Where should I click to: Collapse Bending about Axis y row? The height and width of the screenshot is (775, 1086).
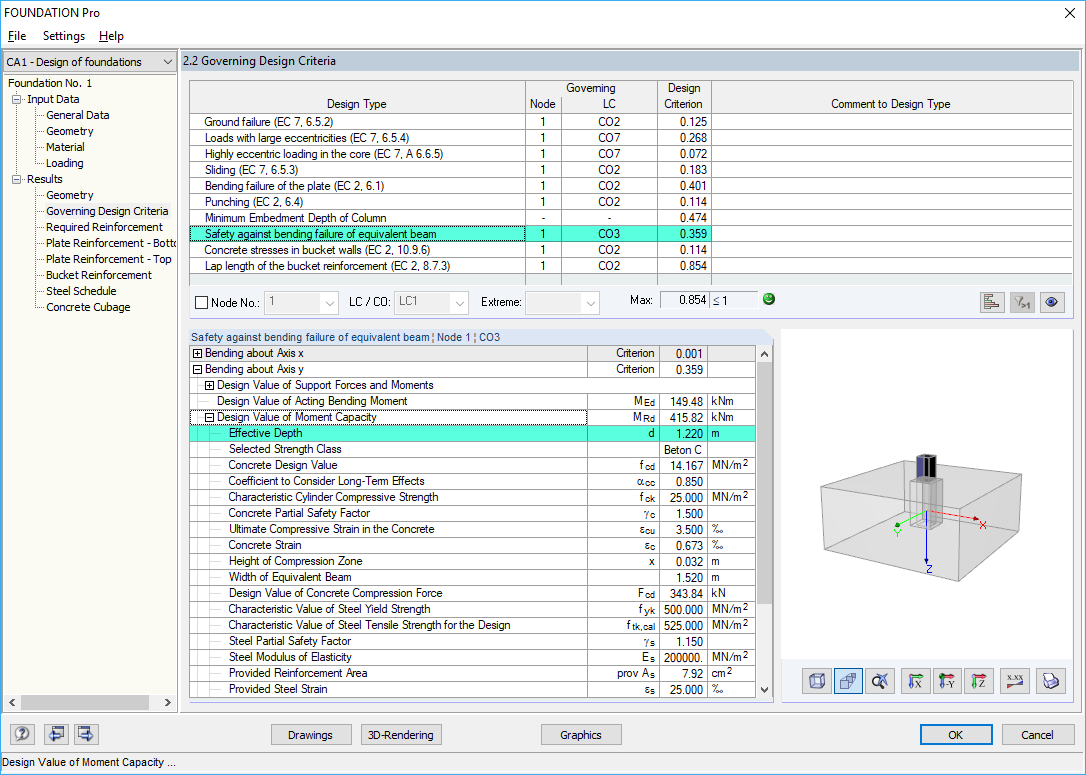tap(197, 369)
